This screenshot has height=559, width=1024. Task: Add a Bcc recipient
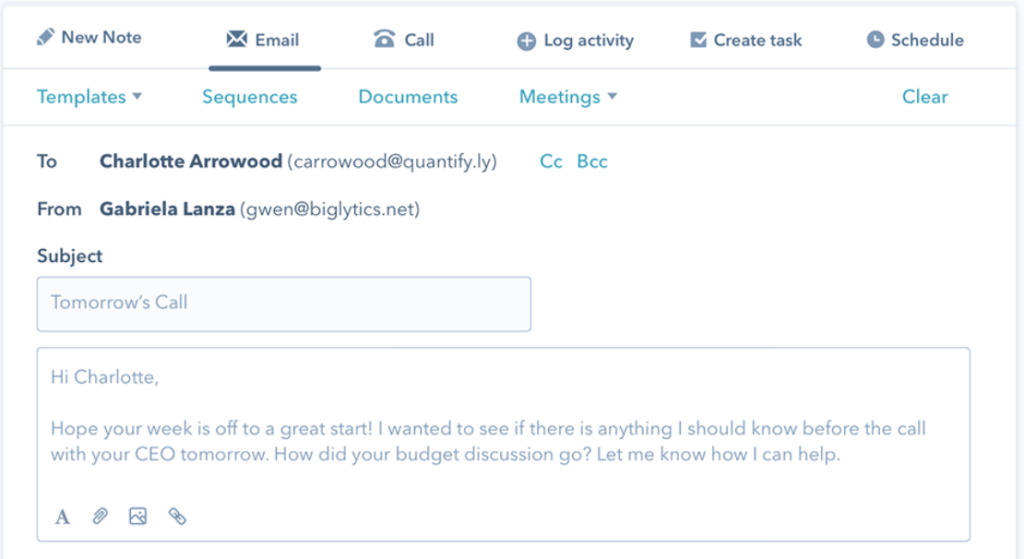(x=592, y=161)
